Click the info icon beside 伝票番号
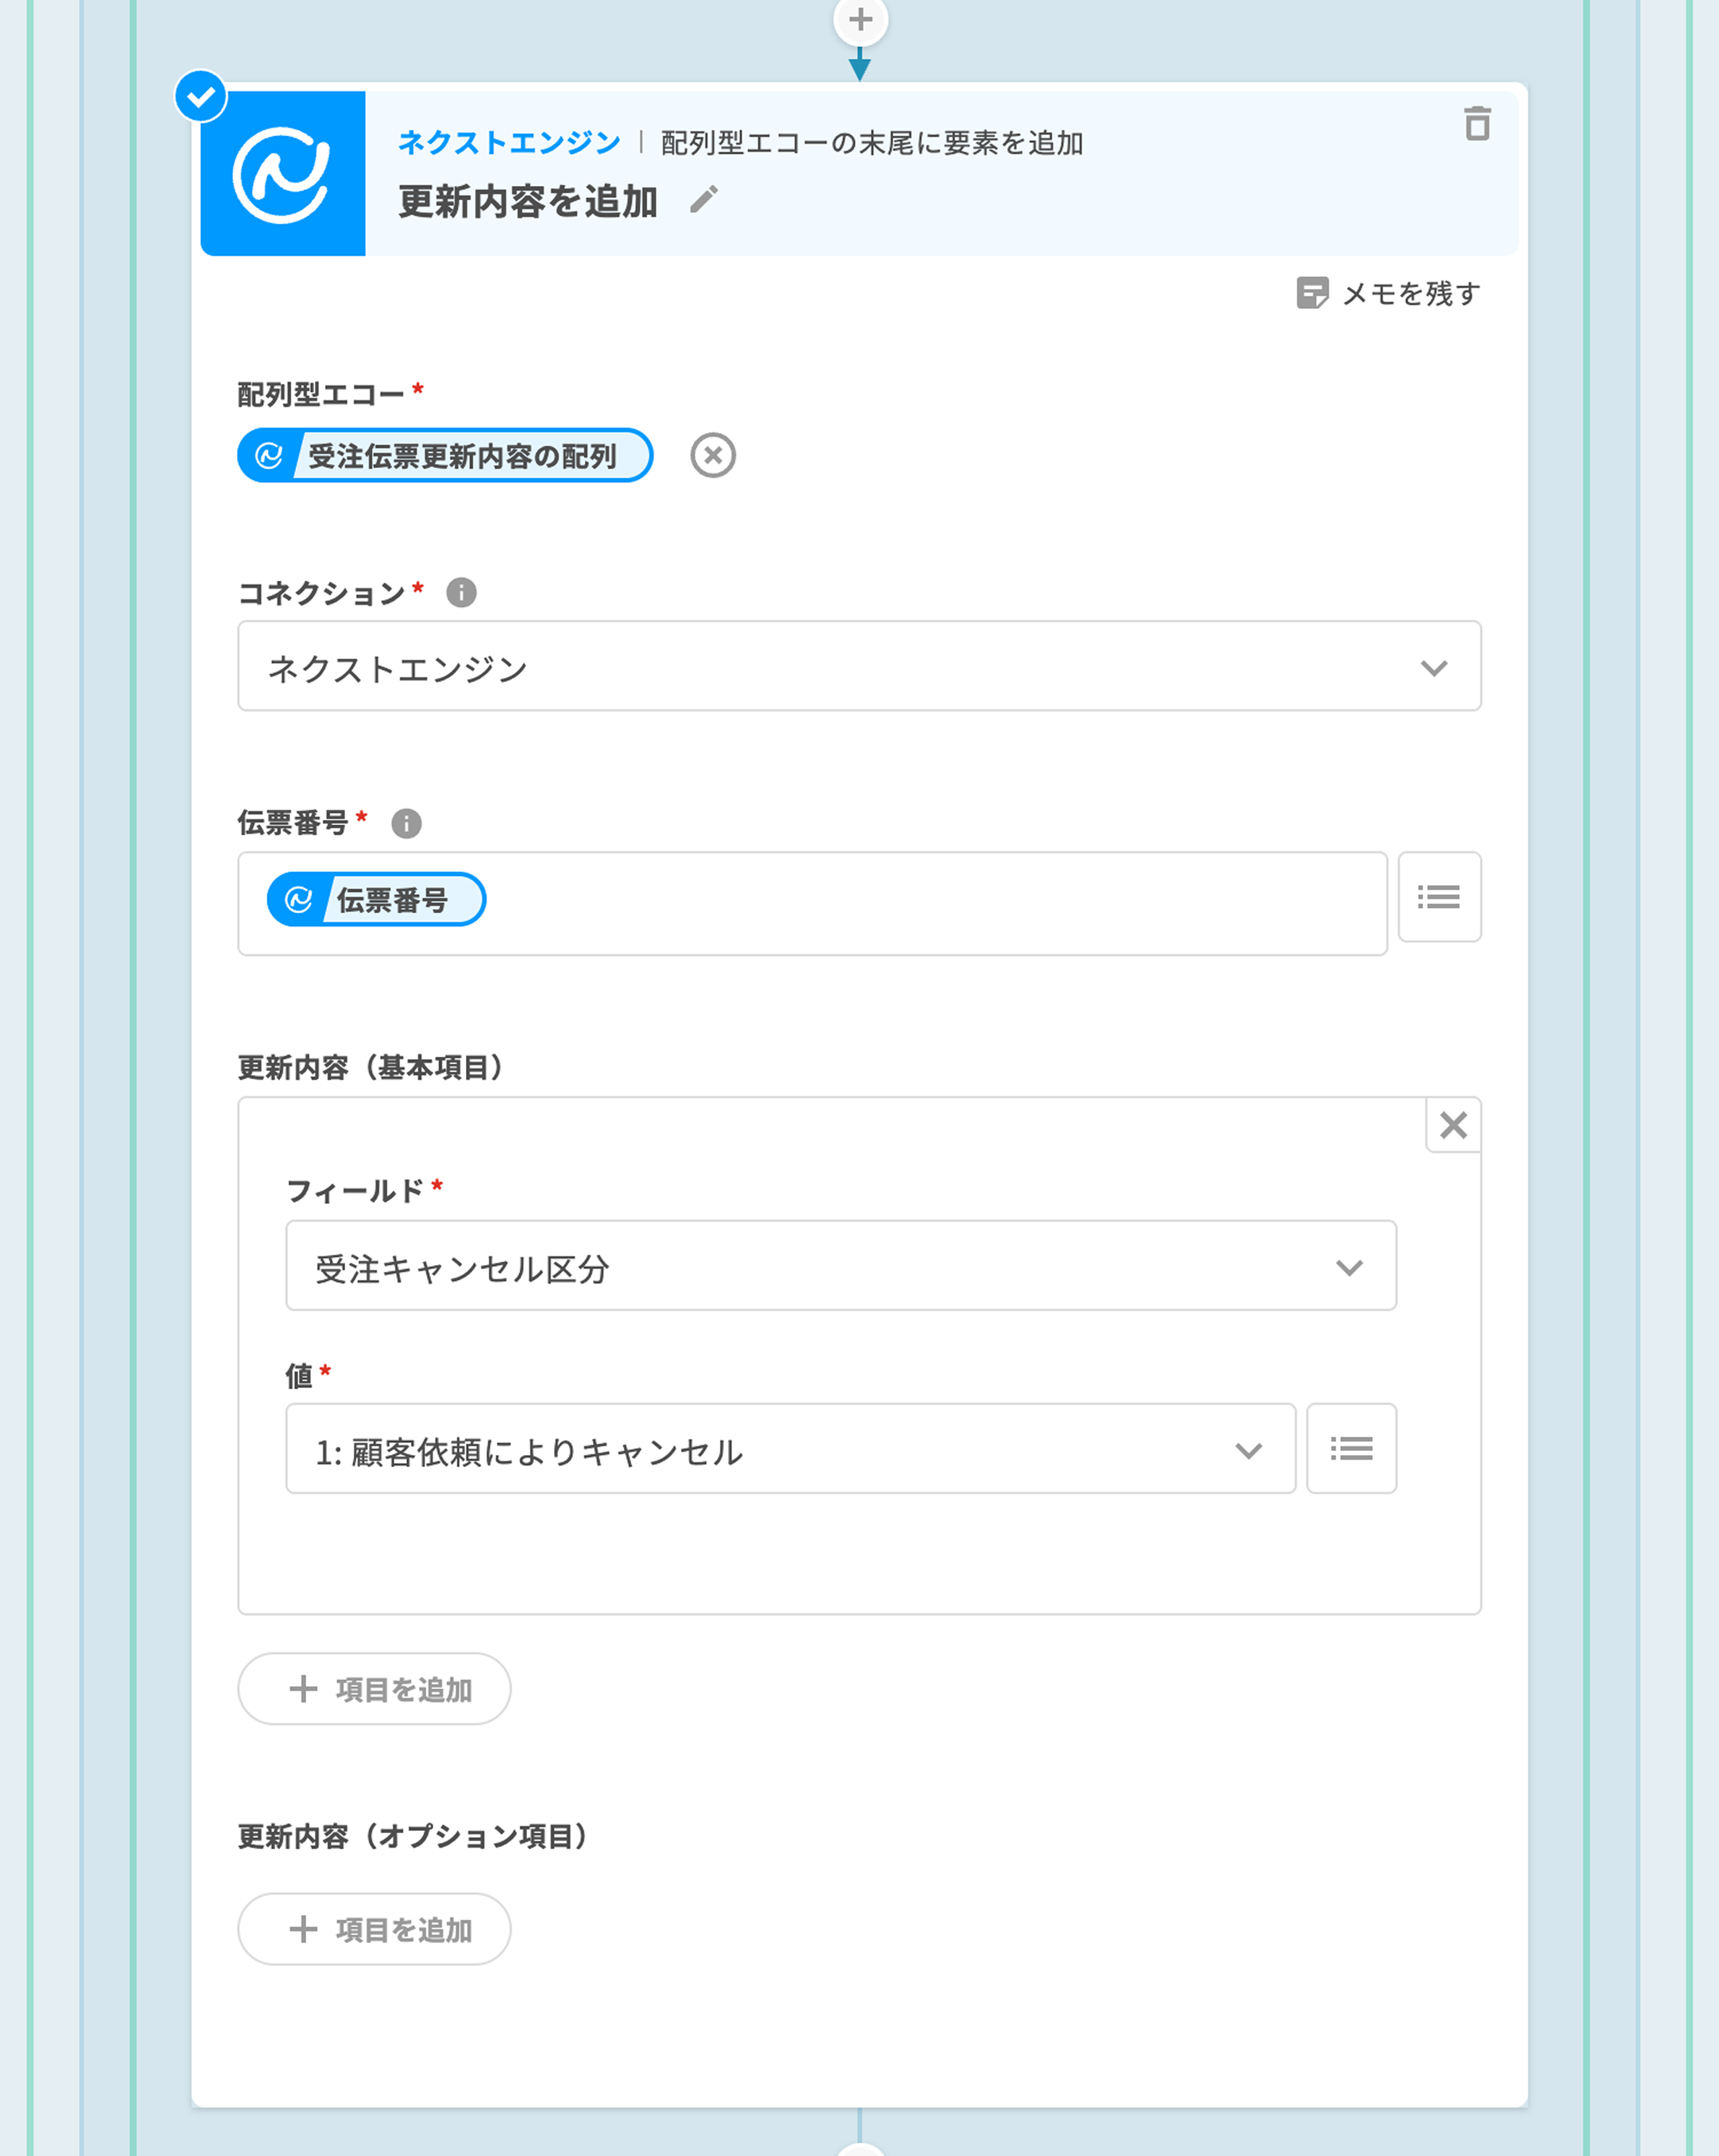The image size is (1719, 2156). click(406, 823)
